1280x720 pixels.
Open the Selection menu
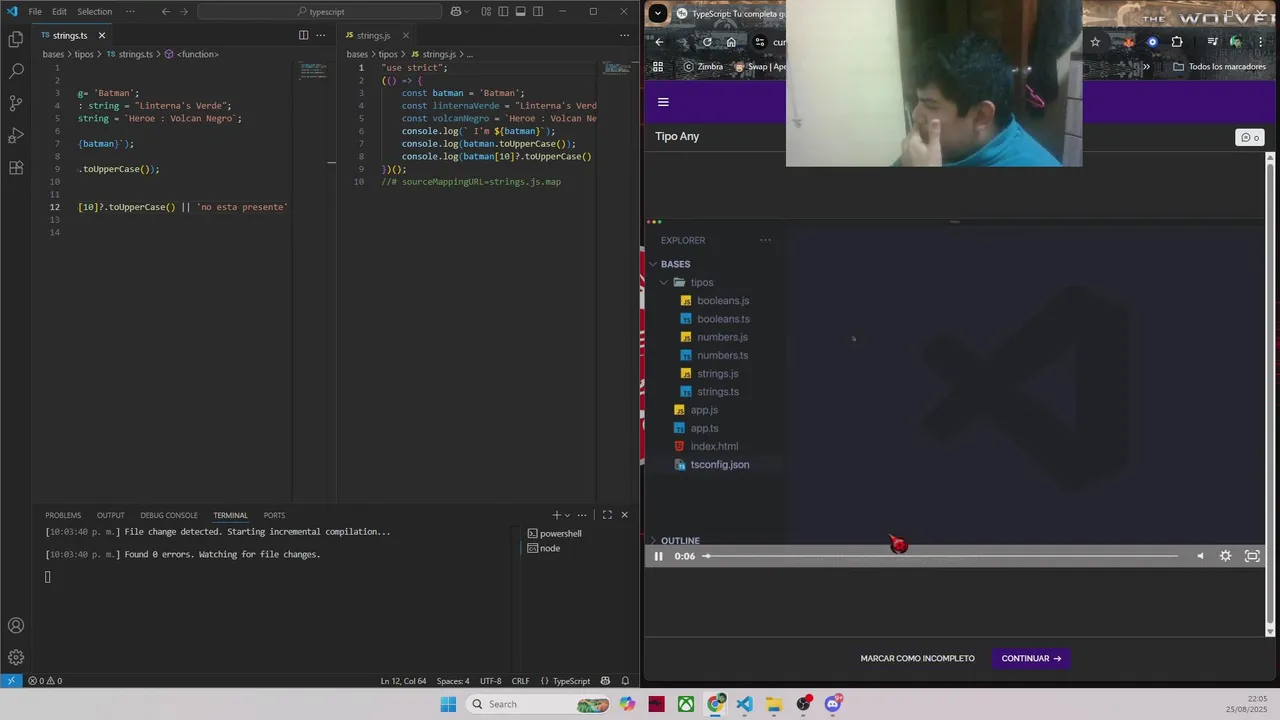[x=95, y=12]
